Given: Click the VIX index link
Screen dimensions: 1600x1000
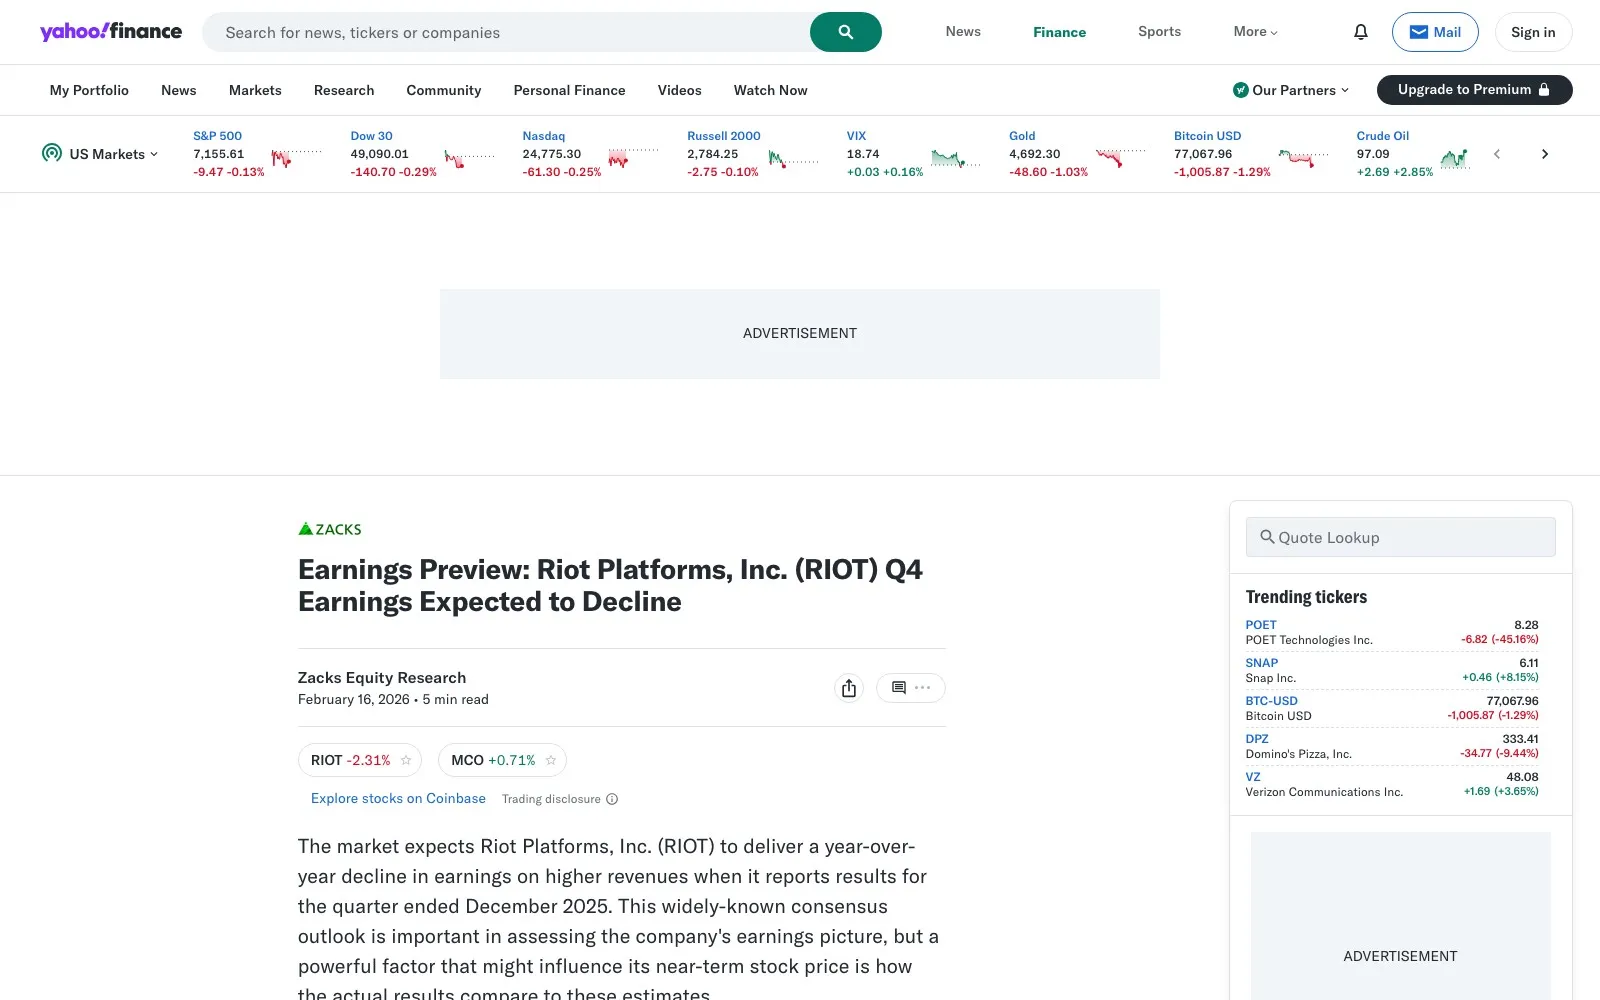Looking at the screenshot, I should click(856, 136).
